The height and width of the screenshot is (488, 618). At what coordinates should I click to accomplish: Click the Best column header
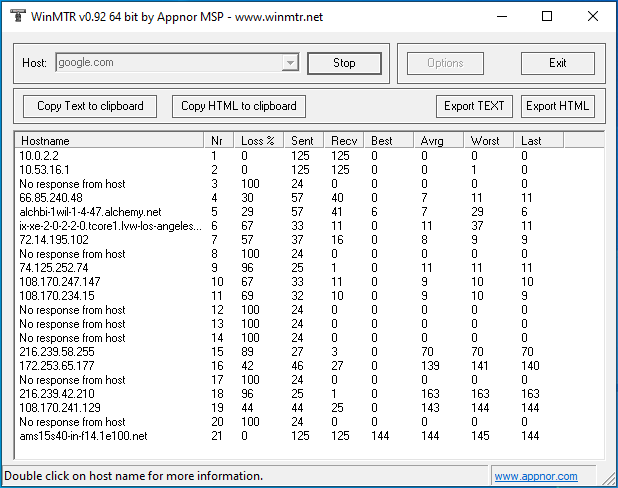(389, 141)
